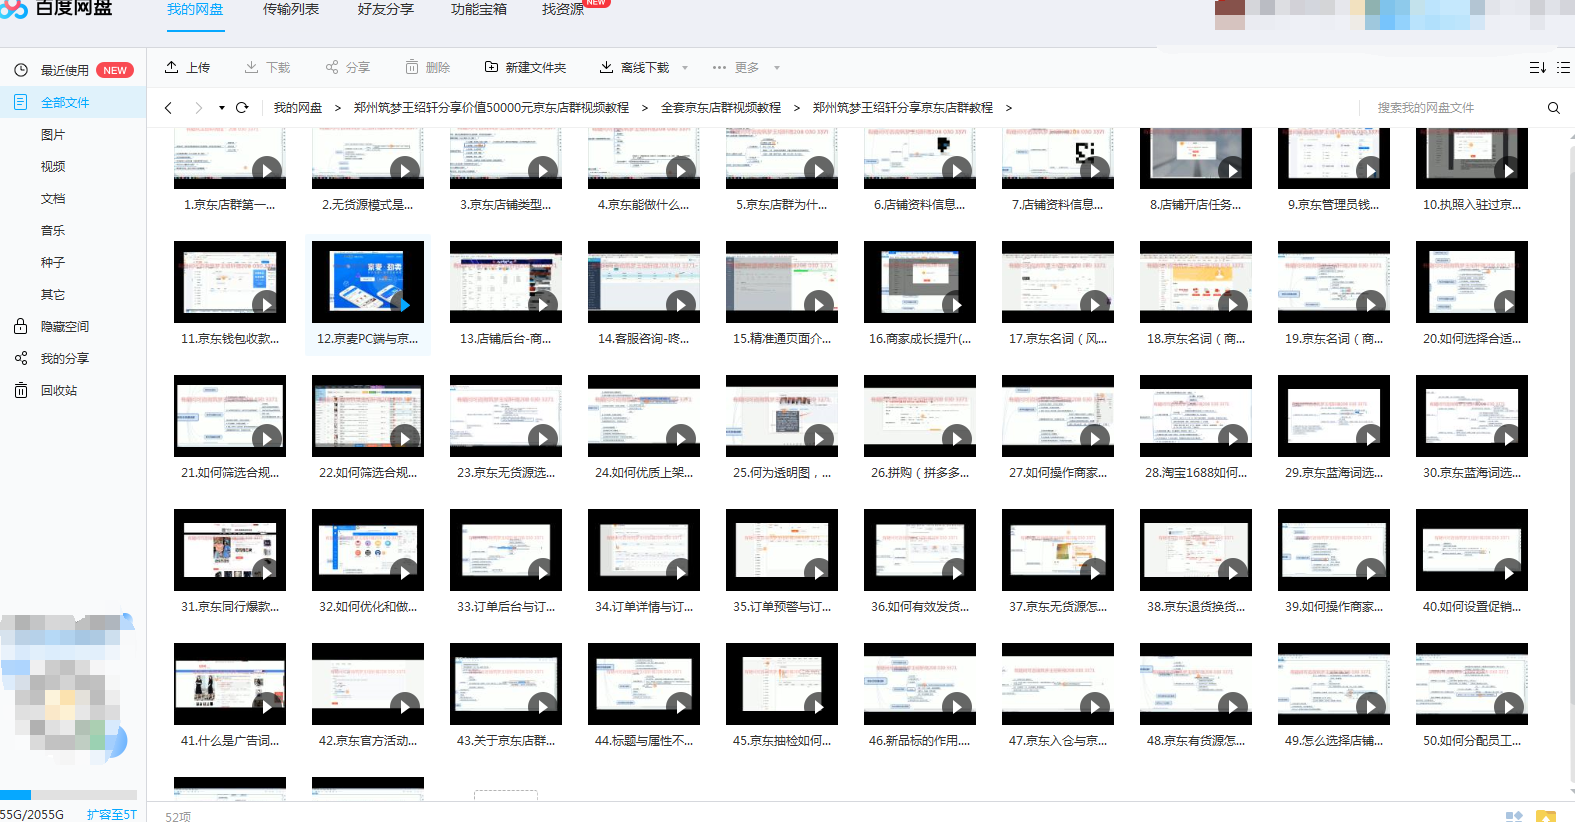Viewport: 1575px width, 822px height.
Task: Go back with the left arrow
Action: (168, 108)
